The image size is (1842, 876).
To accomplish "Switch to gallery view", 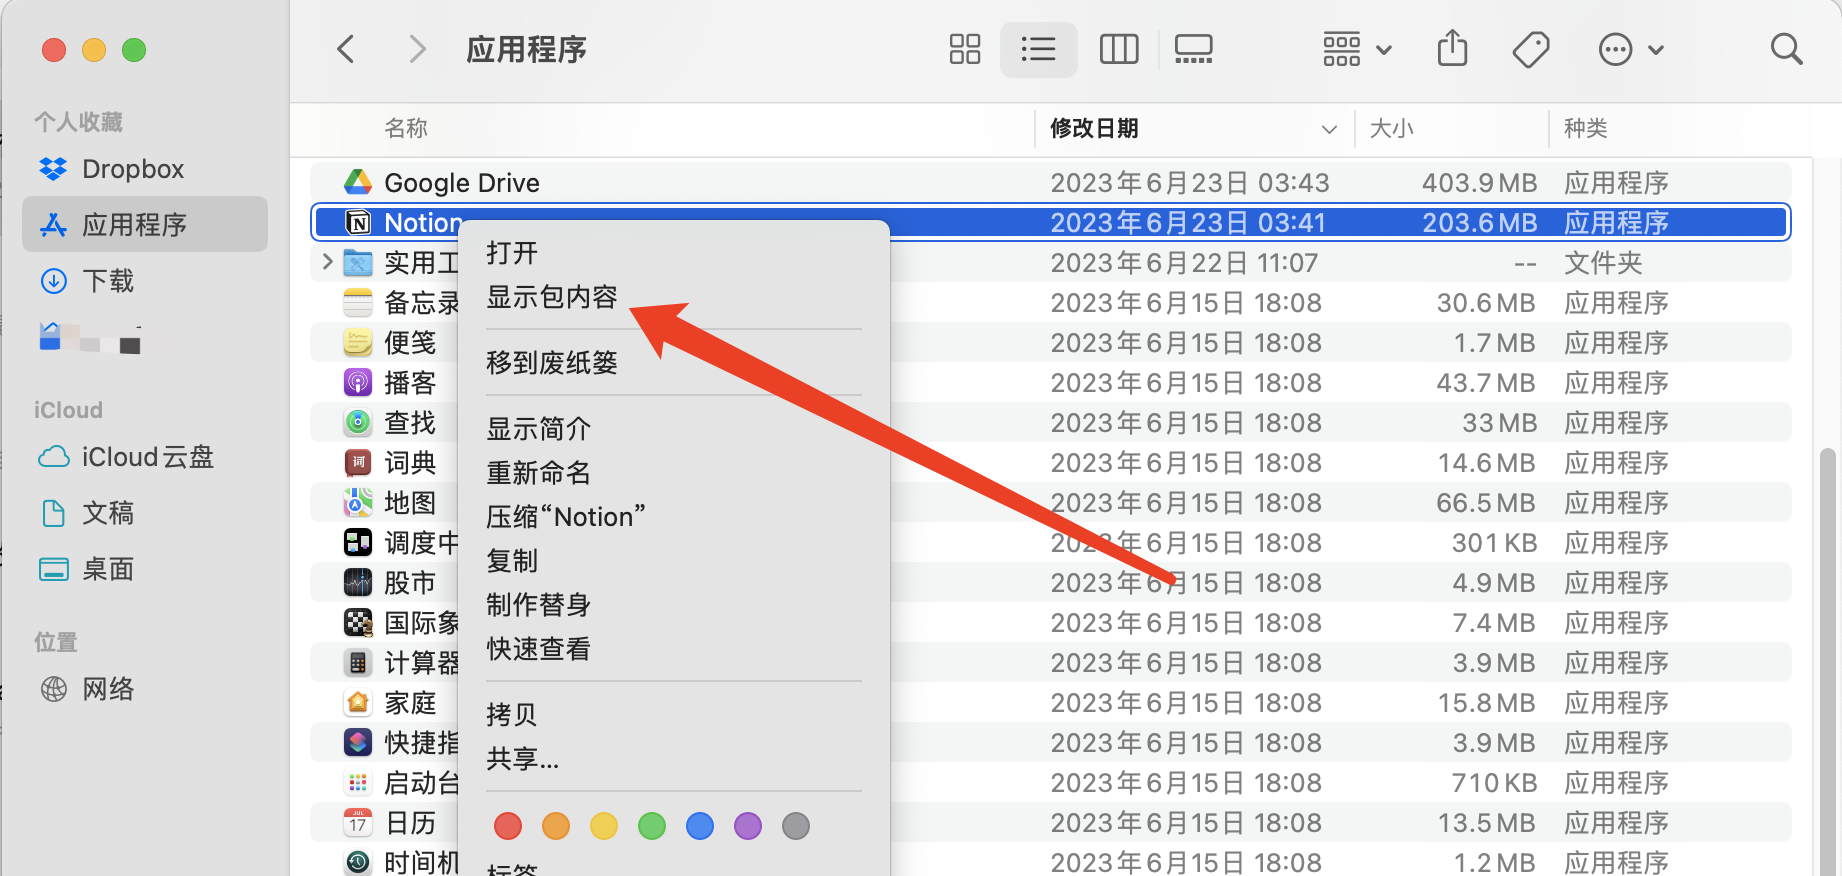I will tap(1193, 49).
